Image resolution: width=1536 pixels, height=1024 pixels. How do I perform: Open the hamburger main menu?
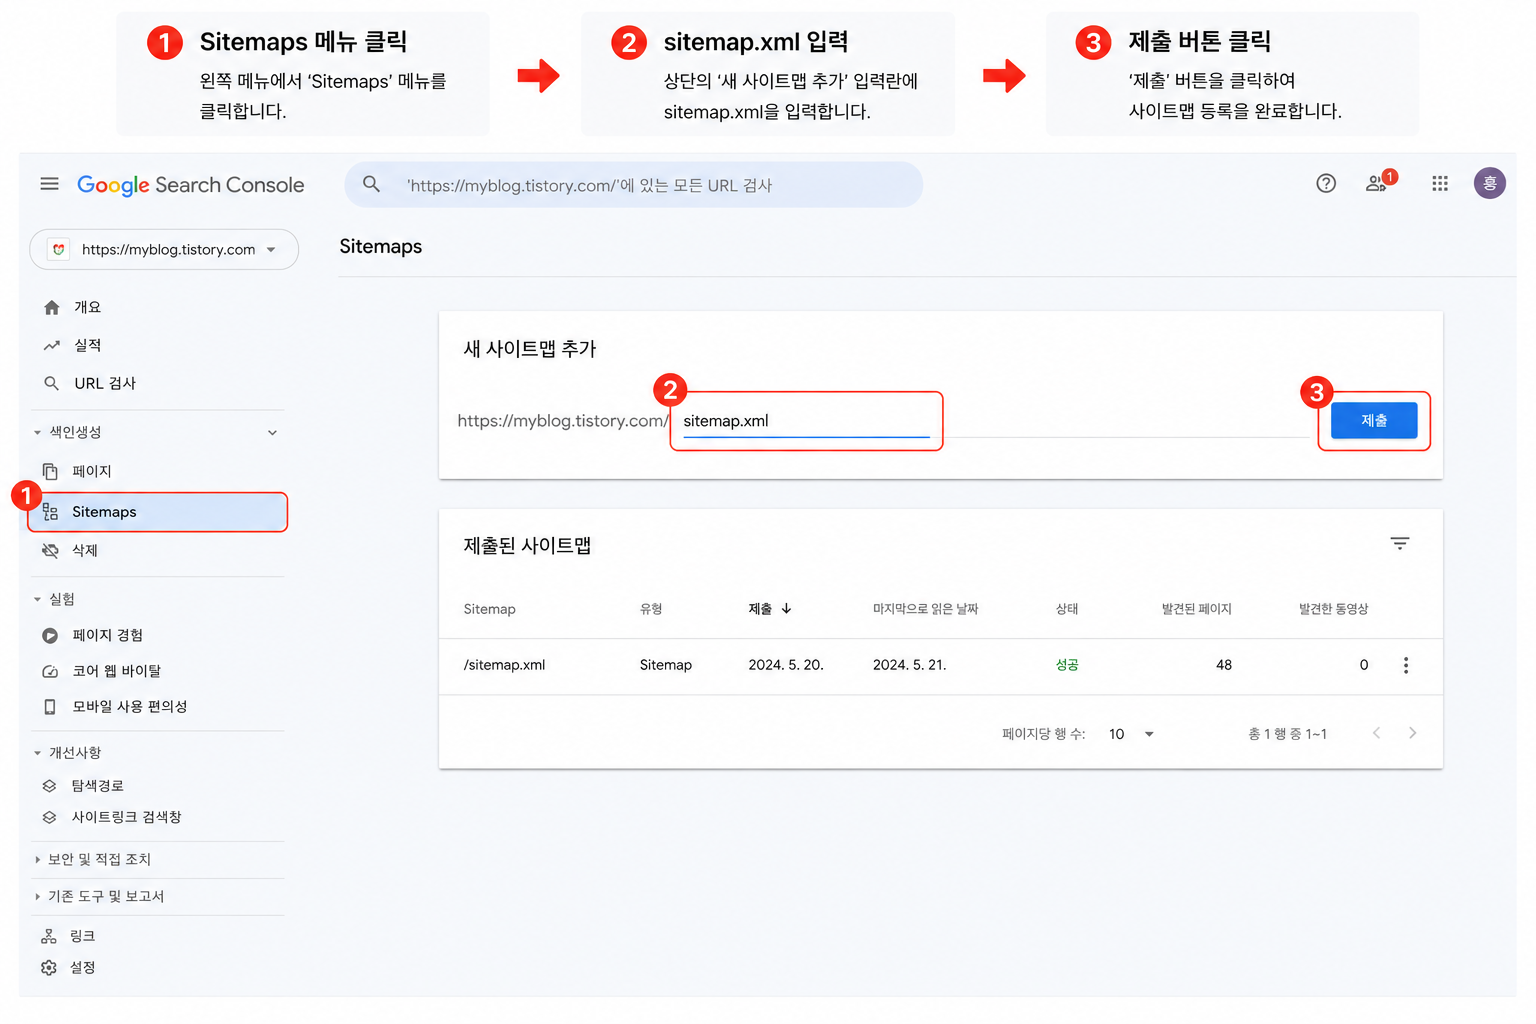(49, 184)
